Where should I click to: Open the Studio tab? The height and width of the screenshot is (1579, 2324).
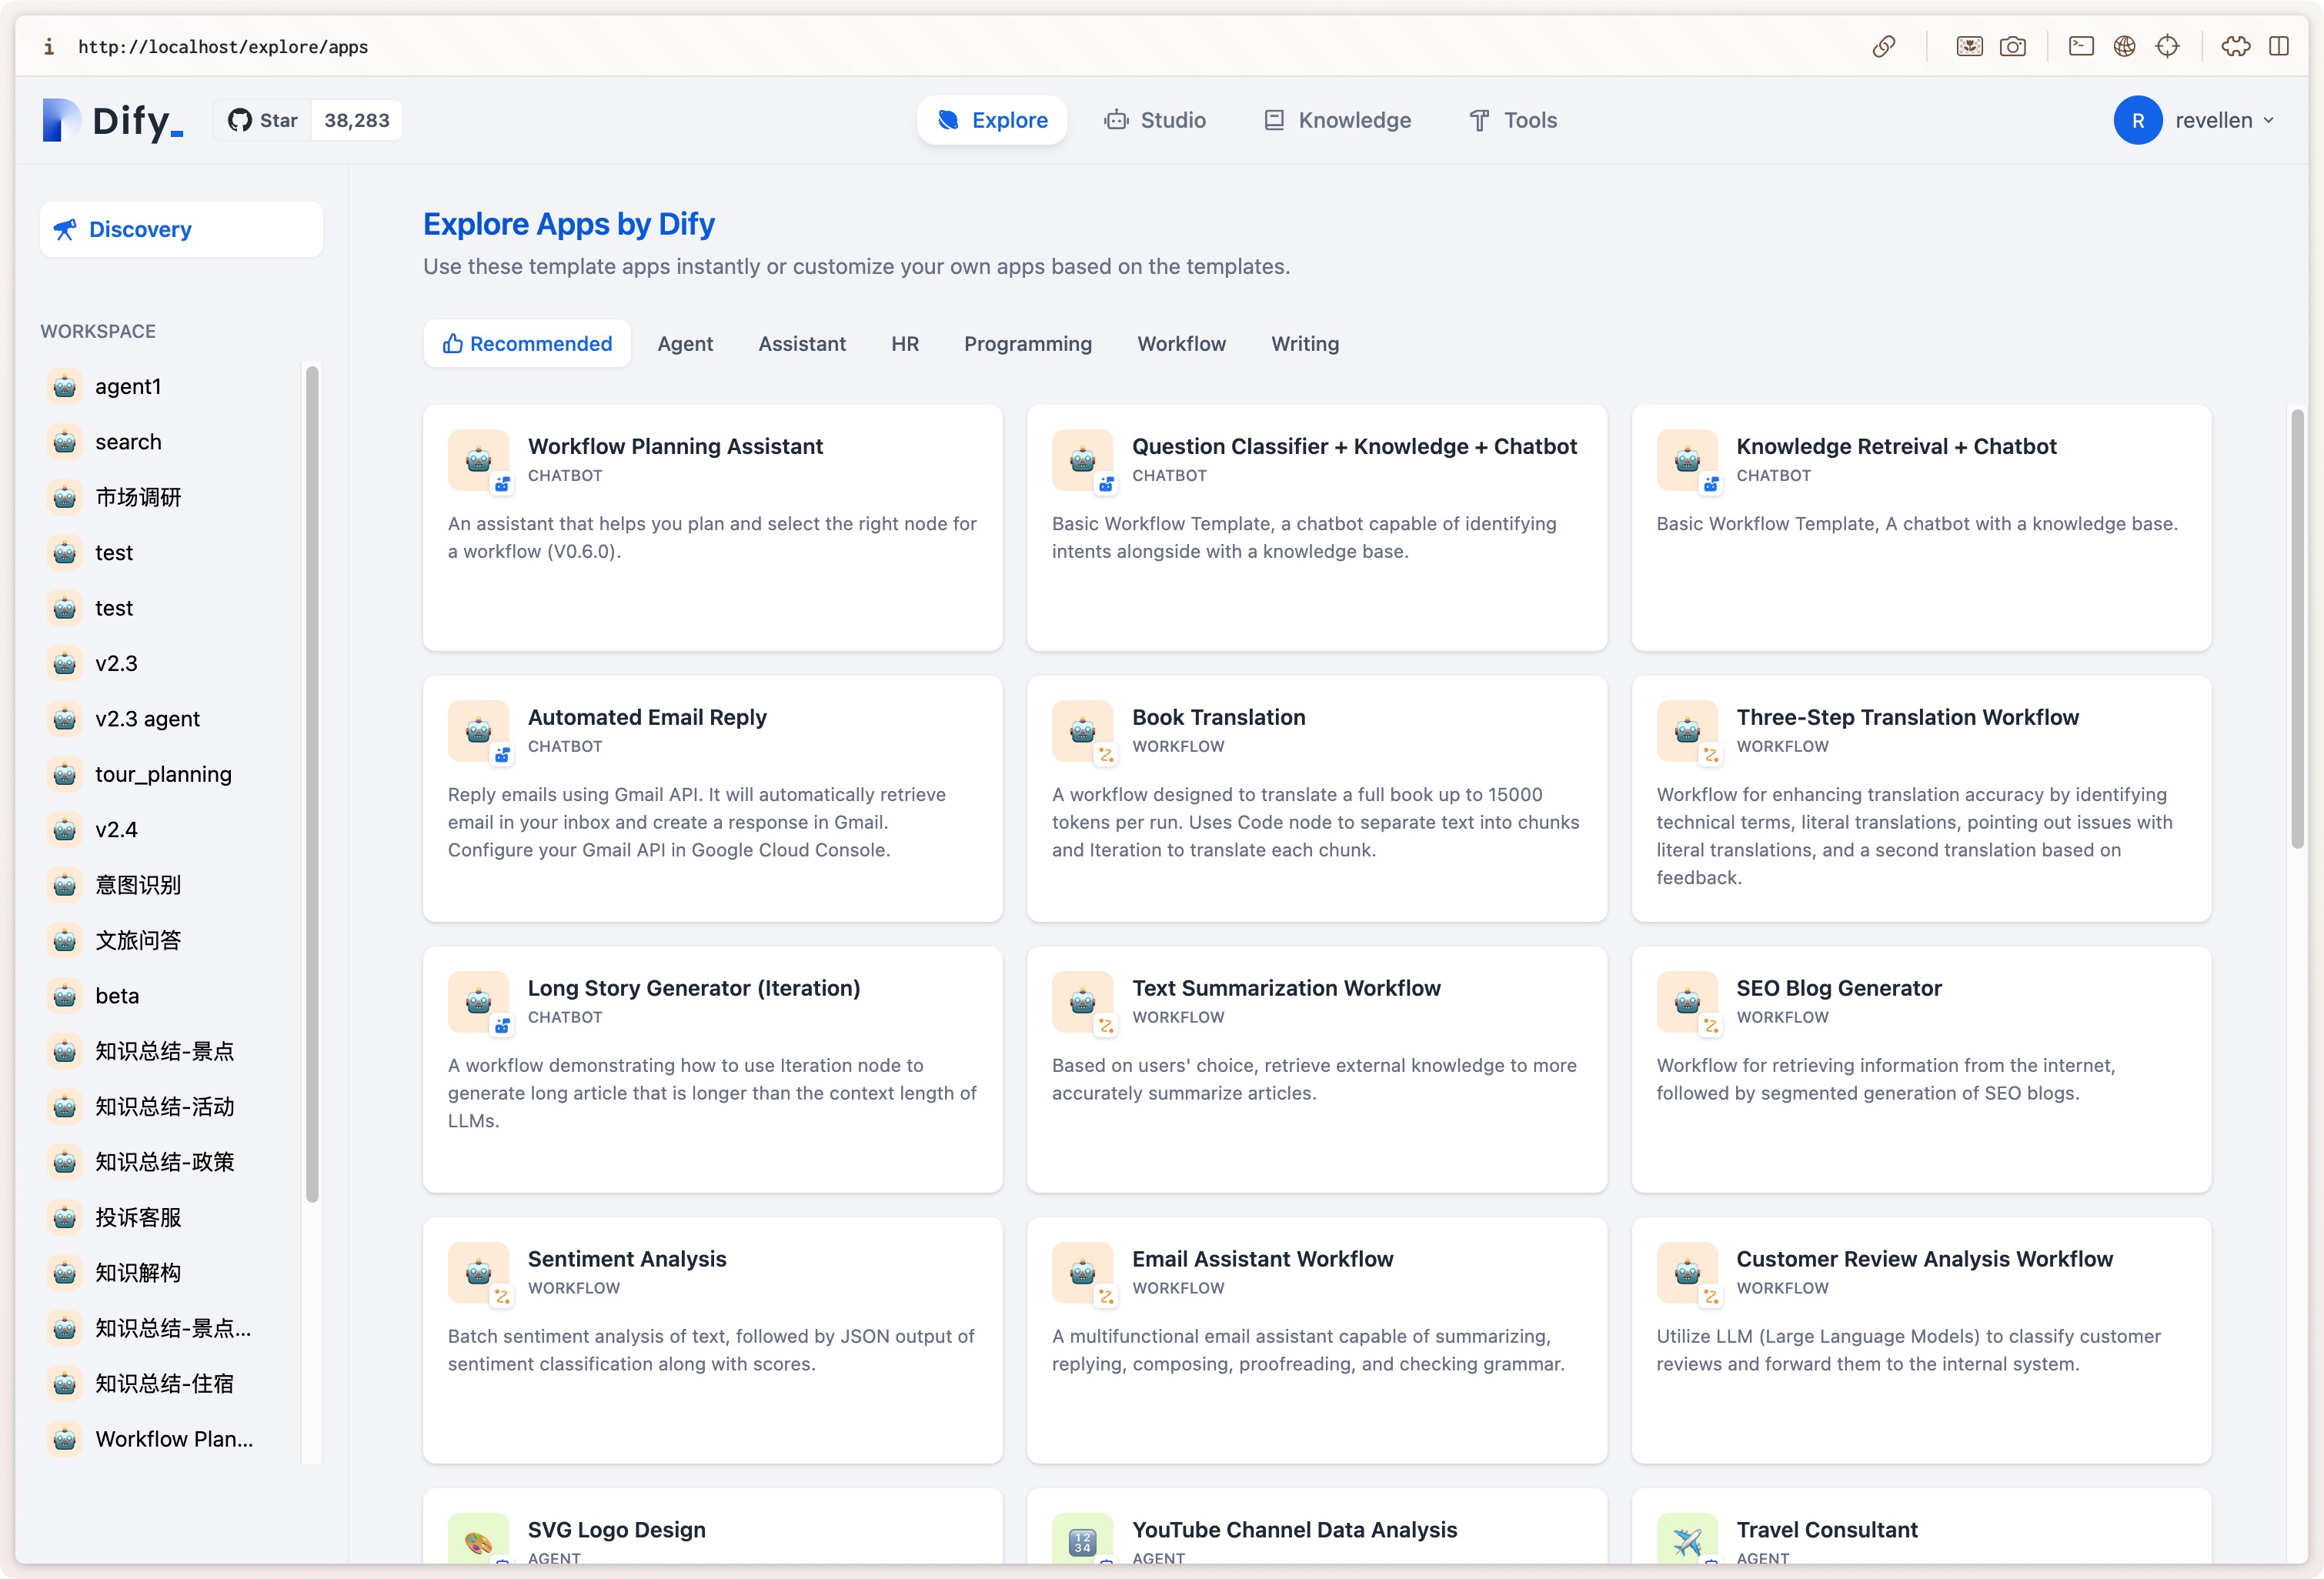[1155, 120]
